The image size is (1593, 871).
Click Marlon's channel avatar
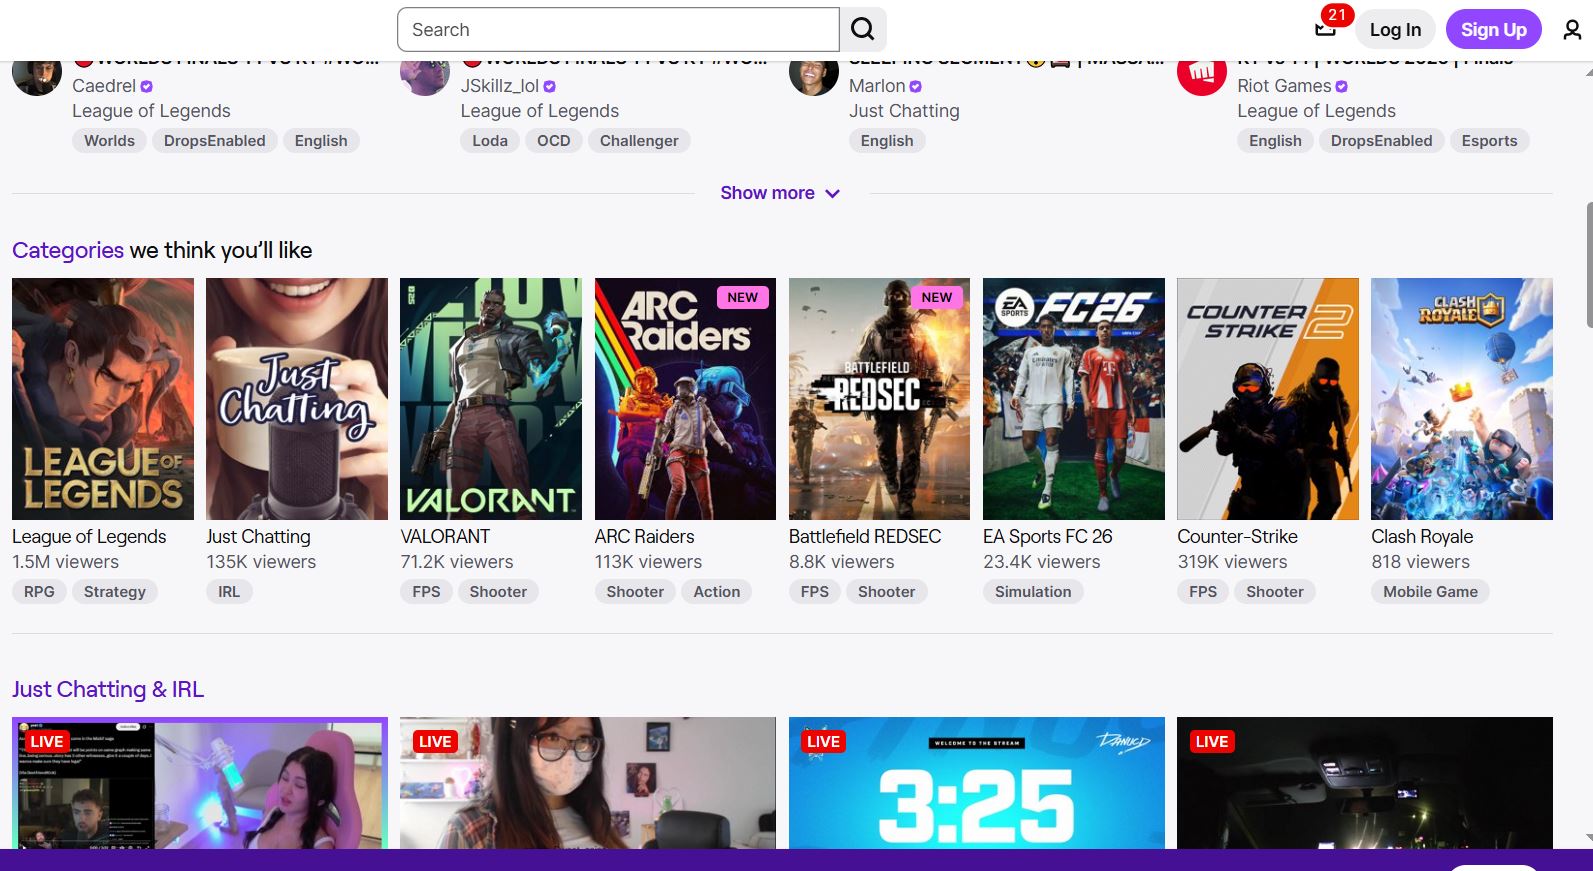coord(813,73)
